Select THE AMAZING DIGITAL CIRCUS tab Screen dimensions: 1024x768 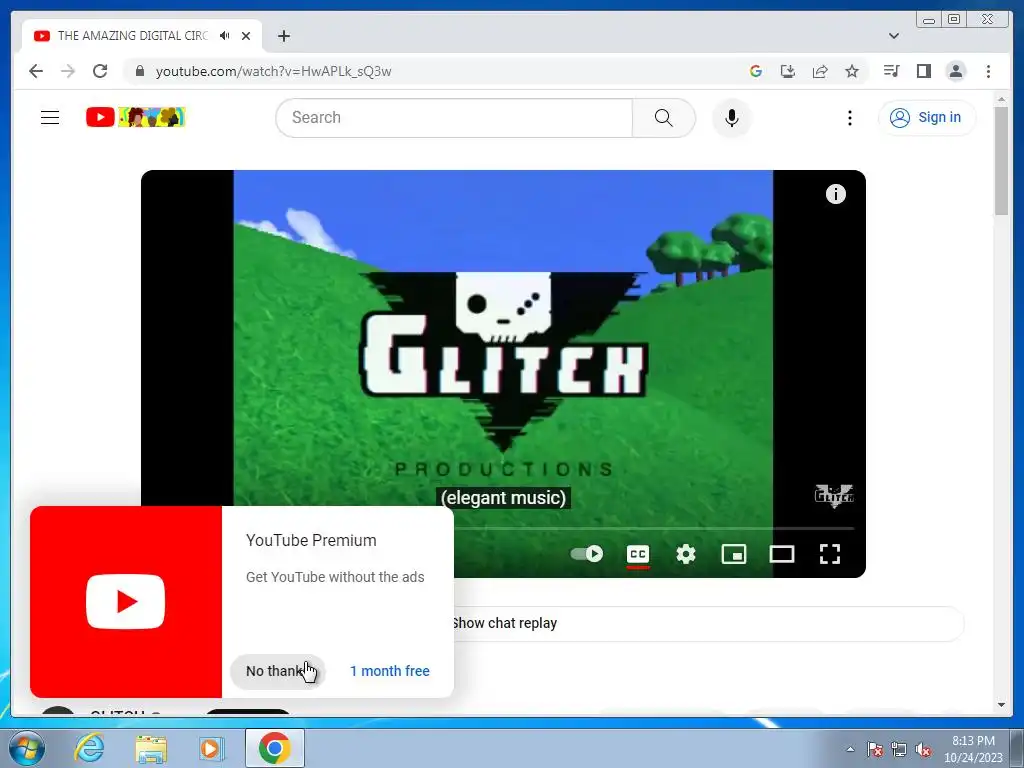[x=133, y=36]
